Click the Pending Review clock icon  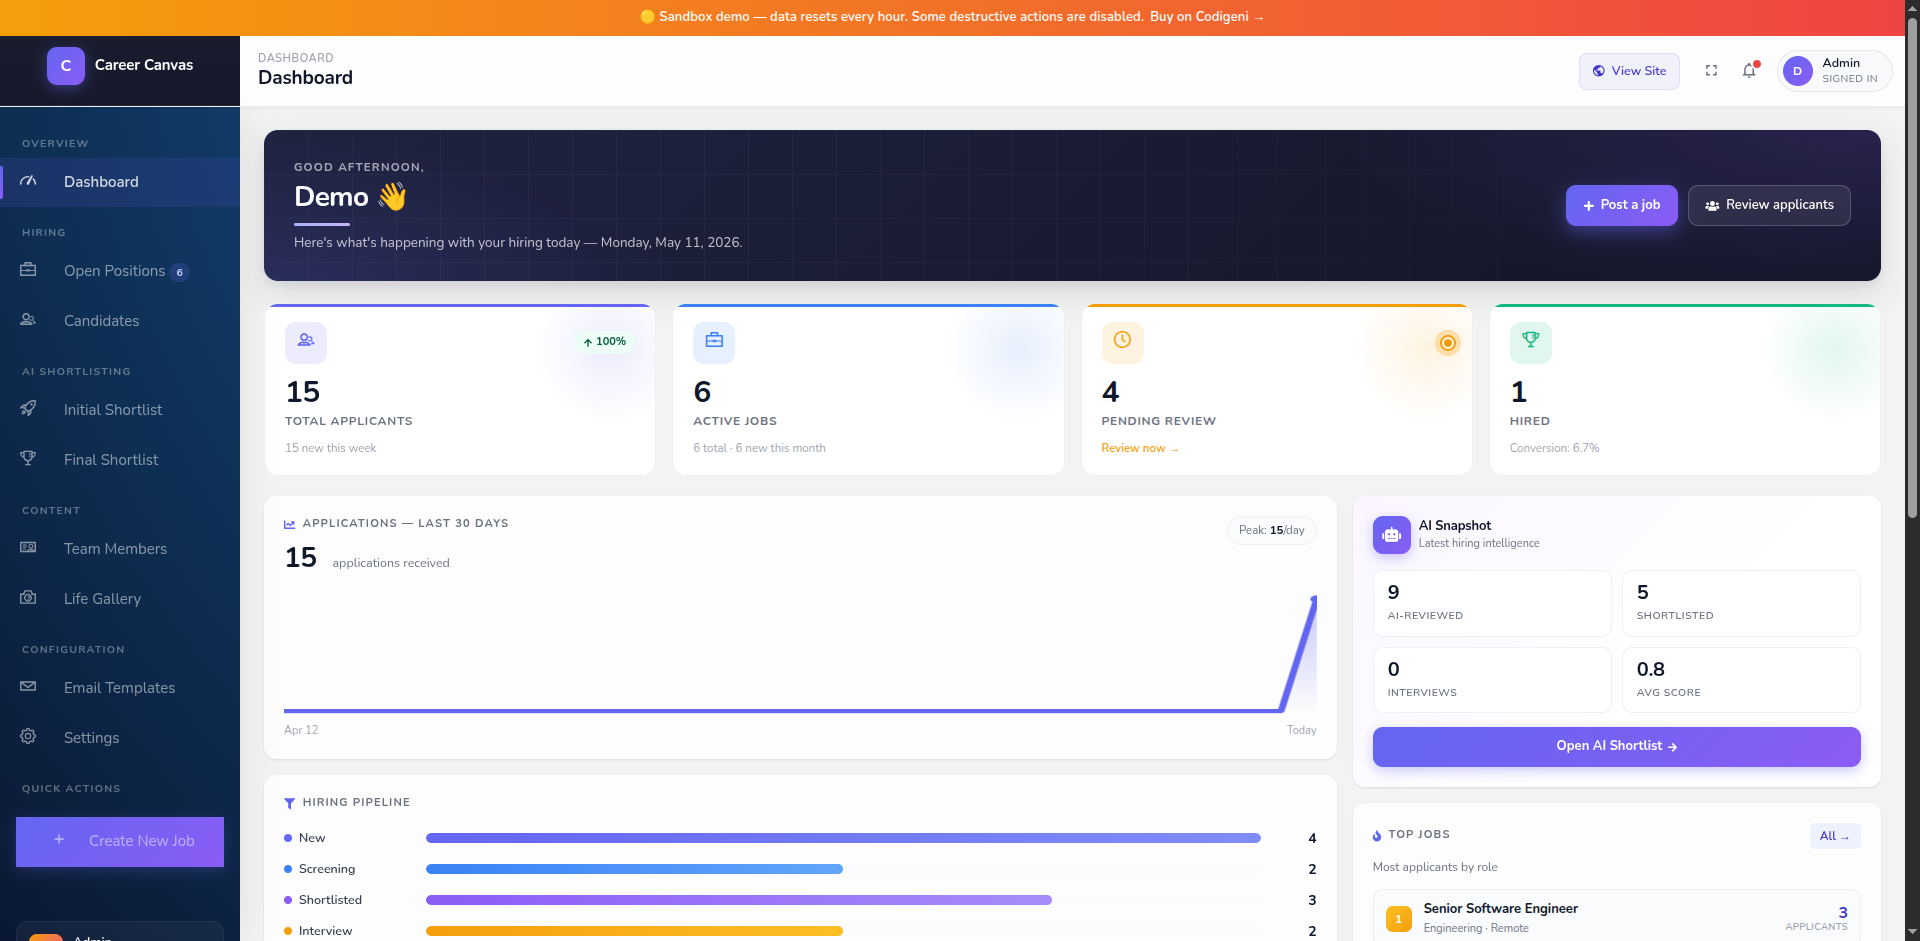click(1122, 342)
